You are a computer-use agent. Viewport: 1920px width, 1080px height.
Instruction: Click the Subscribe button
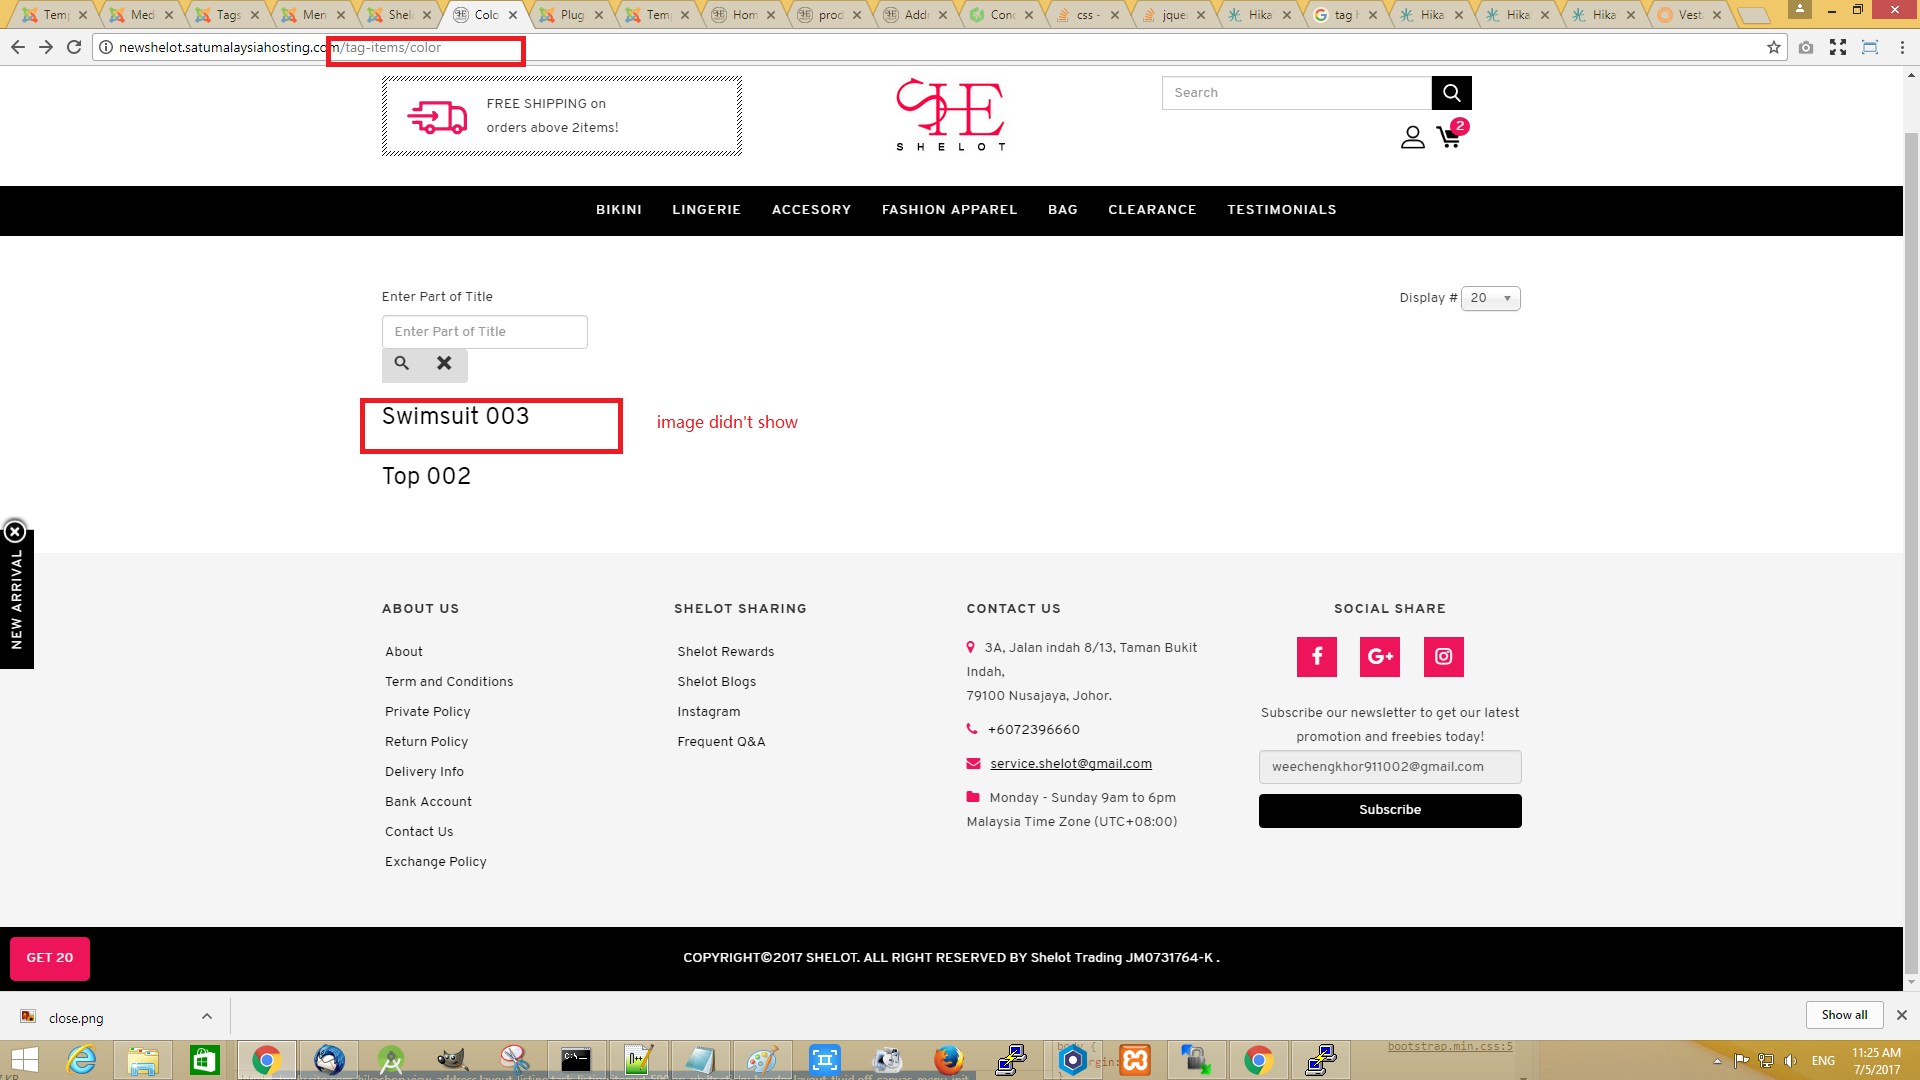1390,810
